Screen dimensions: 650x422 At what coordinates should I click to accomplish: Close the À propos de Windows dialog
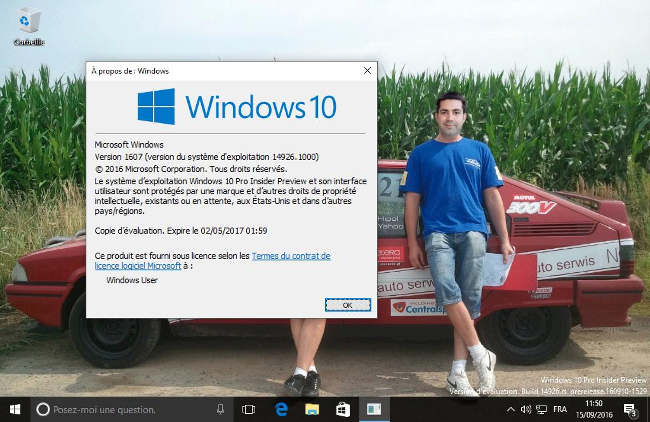(x=367, y=71)
